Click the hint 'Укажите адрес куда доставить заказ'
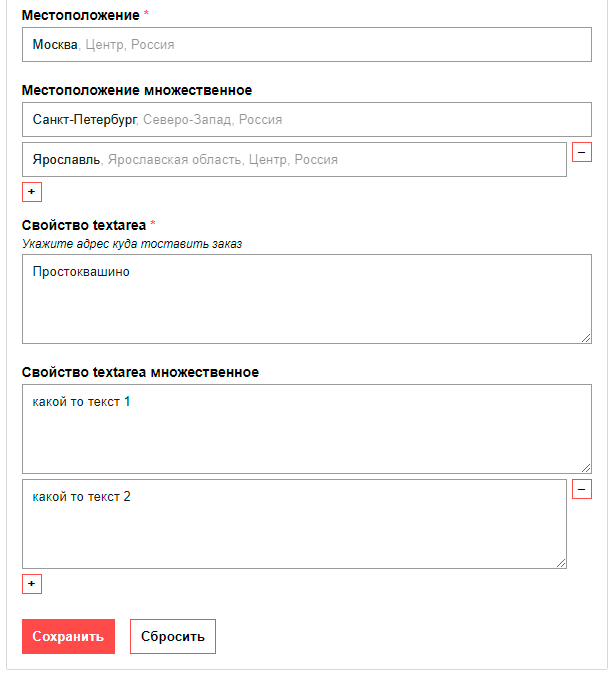Image resolution: width=614 pixels, height=679 pixels. point(132,243)
